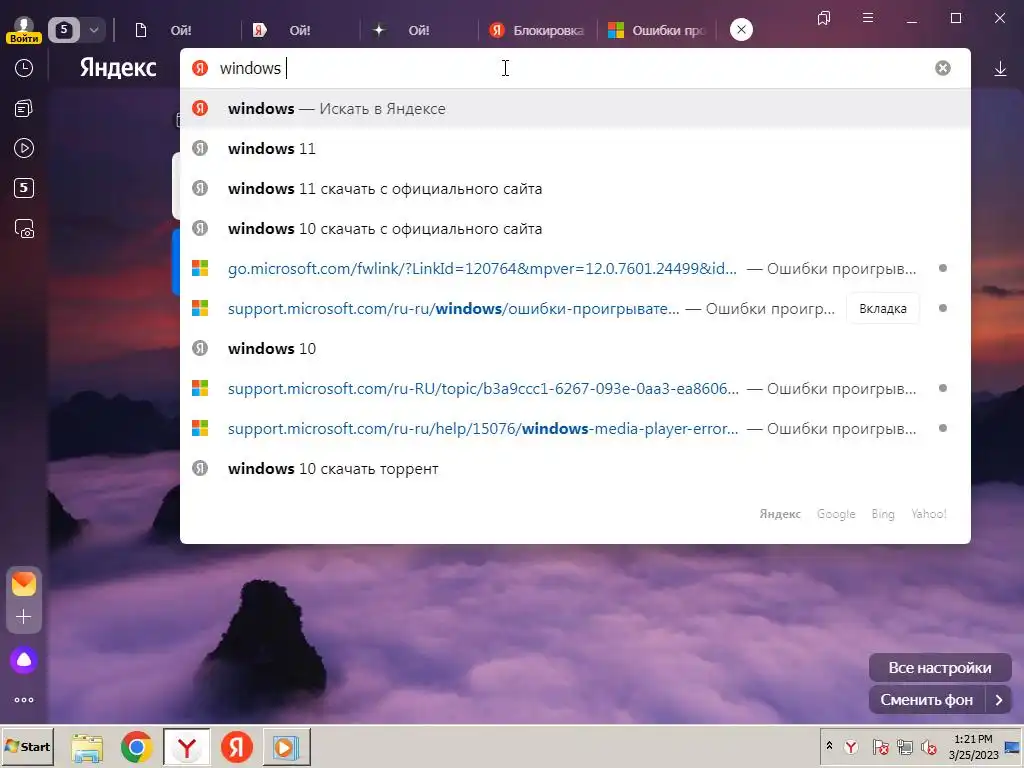Click the Яндекс logo
The image size is (1024, 768).
point(118,68)
